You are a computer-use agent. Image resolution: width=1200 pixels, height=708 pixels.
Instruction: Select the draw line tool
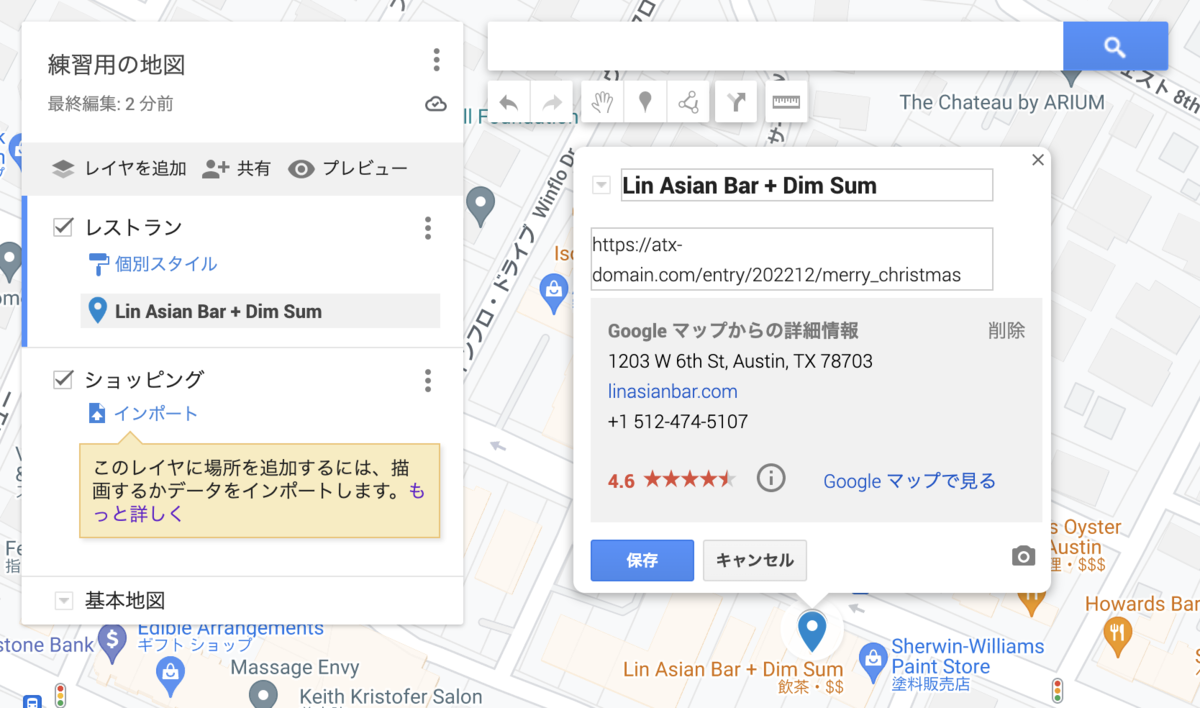[688, 102]
